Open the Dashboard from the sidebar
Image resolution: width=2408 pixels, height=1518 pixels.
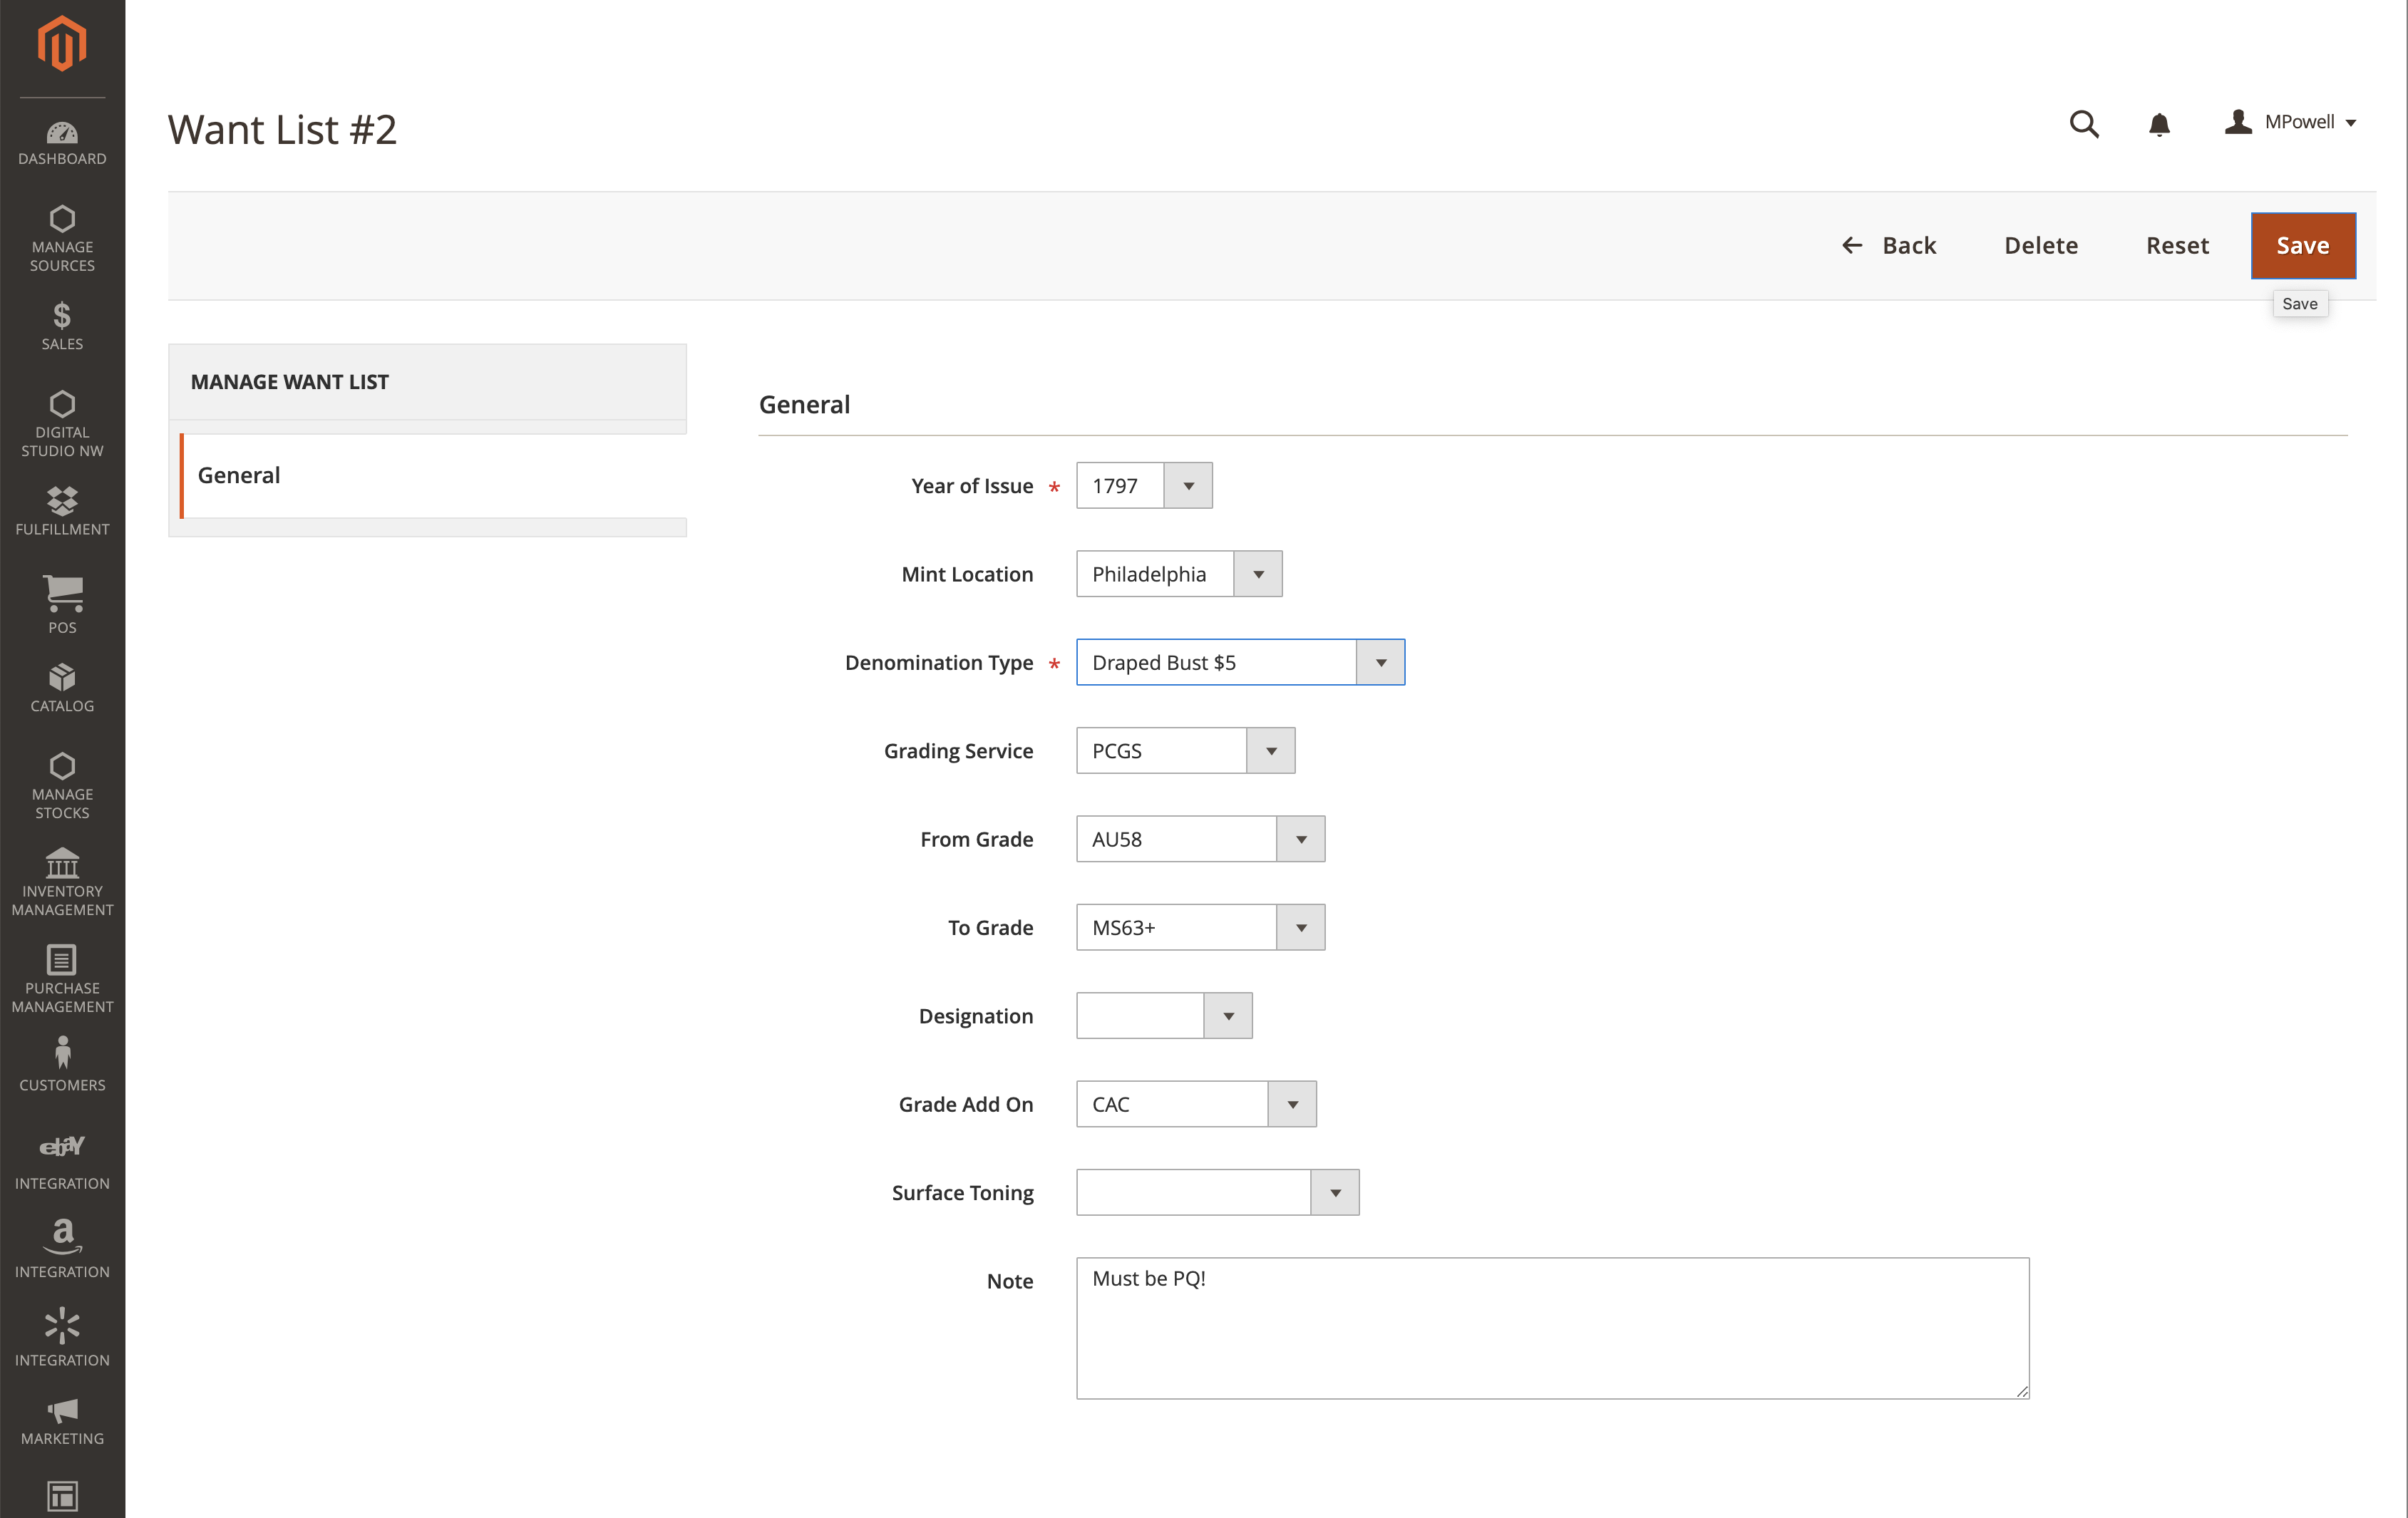pos(62,142)
